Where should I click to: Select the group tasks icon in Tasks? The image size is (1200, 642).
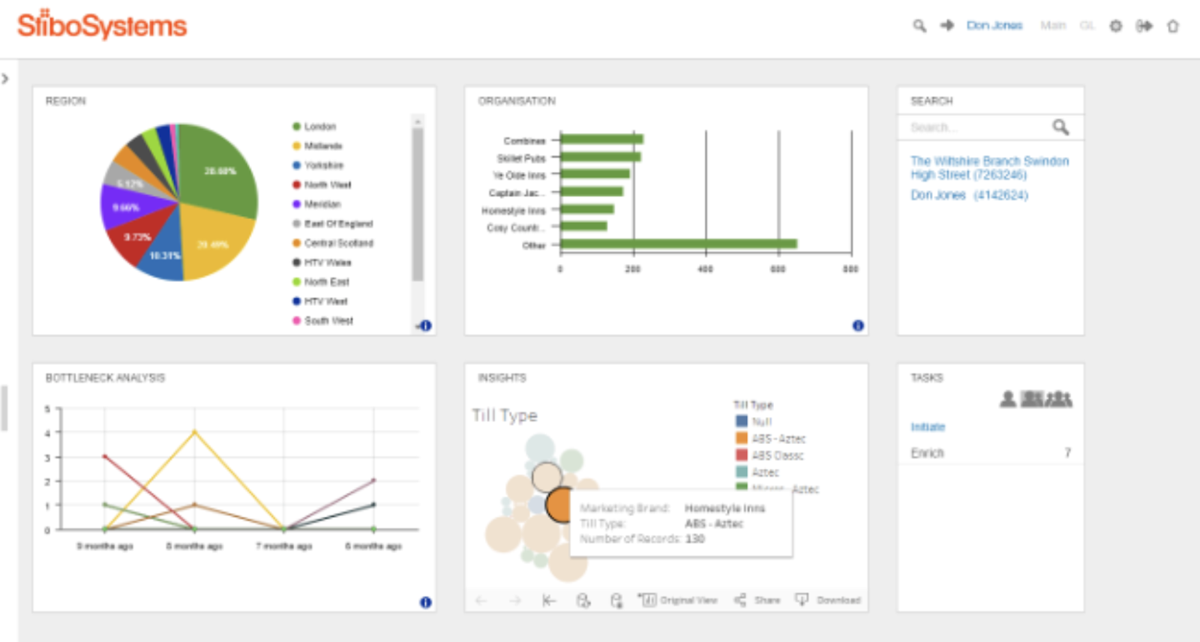1059,399
